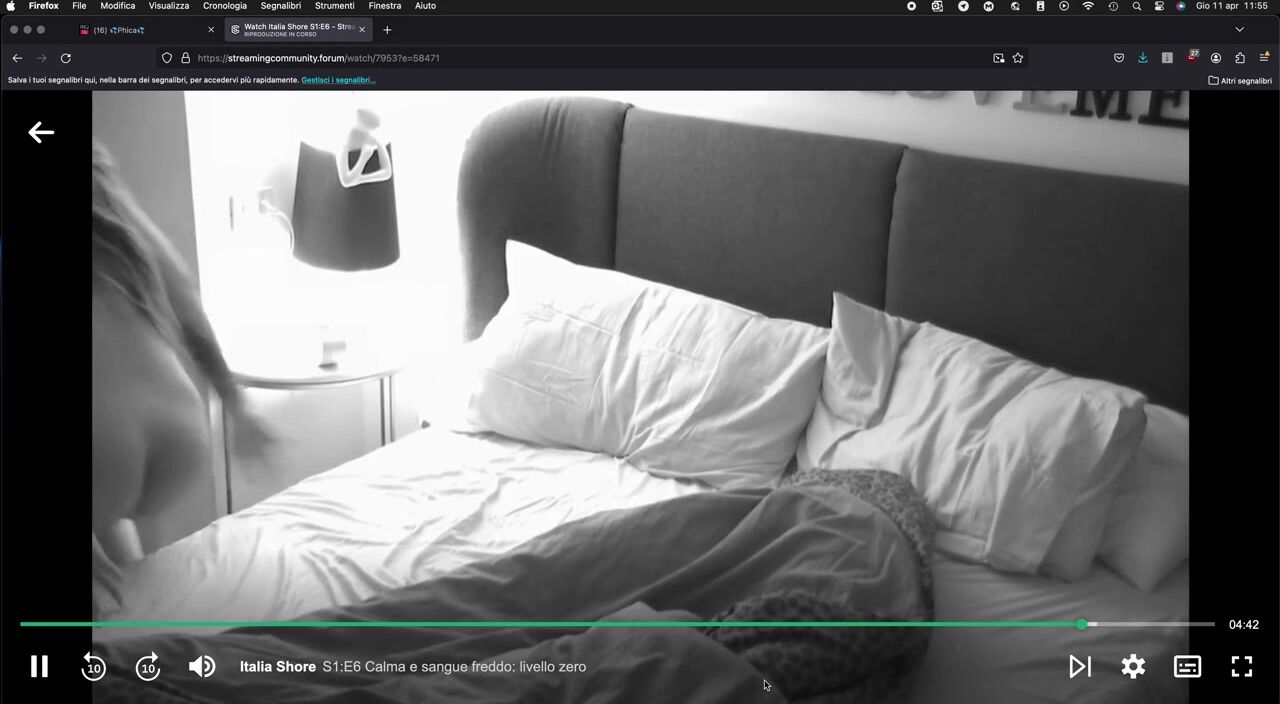Image resolution: width=1280 pixels, height=704 pixels.
Task: Open macOS Control Center
Action: 1160,6
